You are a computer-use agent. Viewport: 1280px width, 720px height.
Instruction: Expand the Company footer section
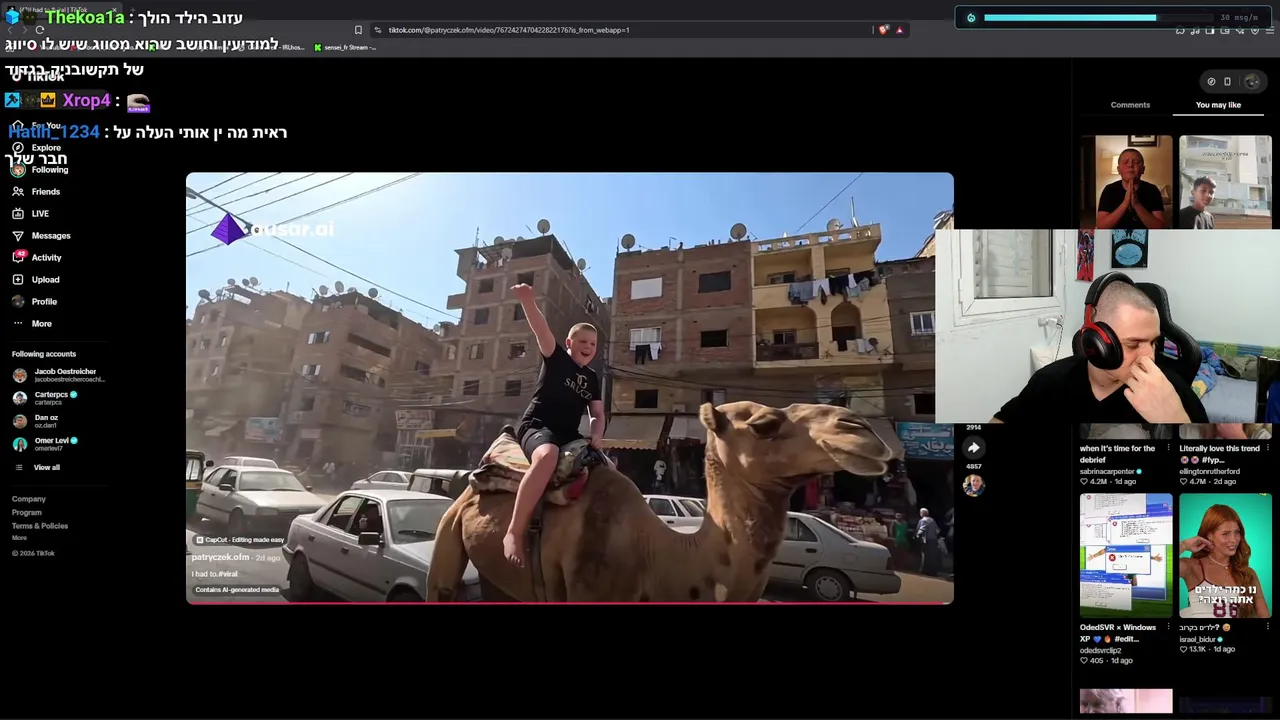point(29,499)
